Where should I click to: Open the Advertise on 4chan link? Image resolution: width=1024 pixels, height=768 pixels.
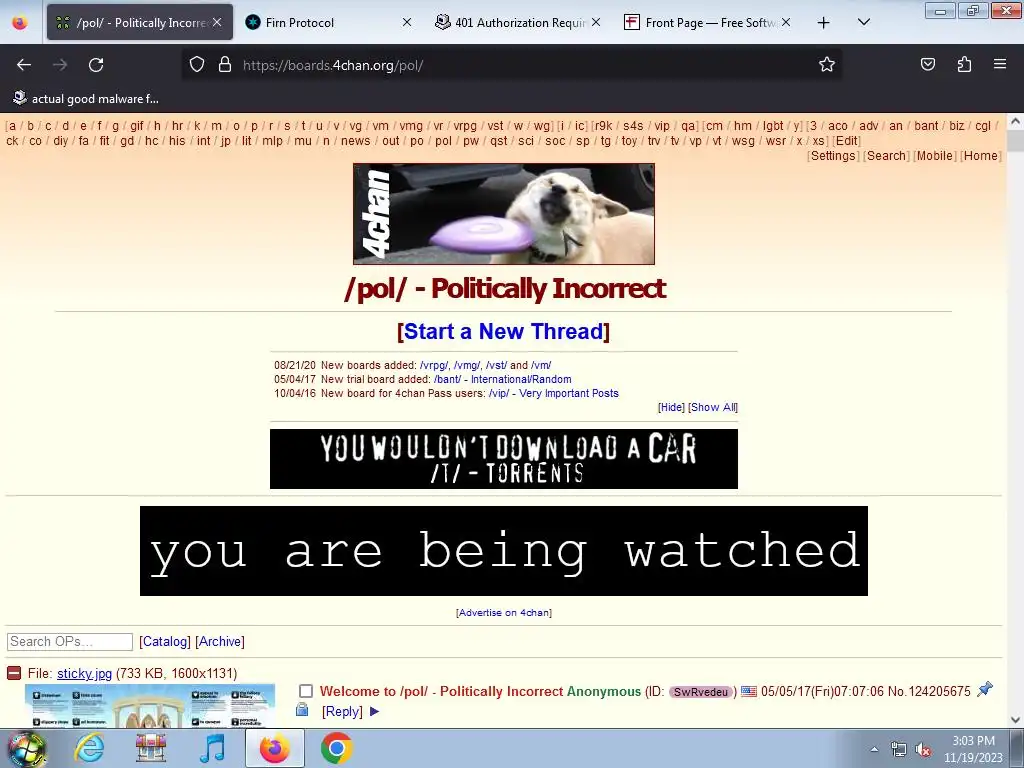(x=504, y=613)
